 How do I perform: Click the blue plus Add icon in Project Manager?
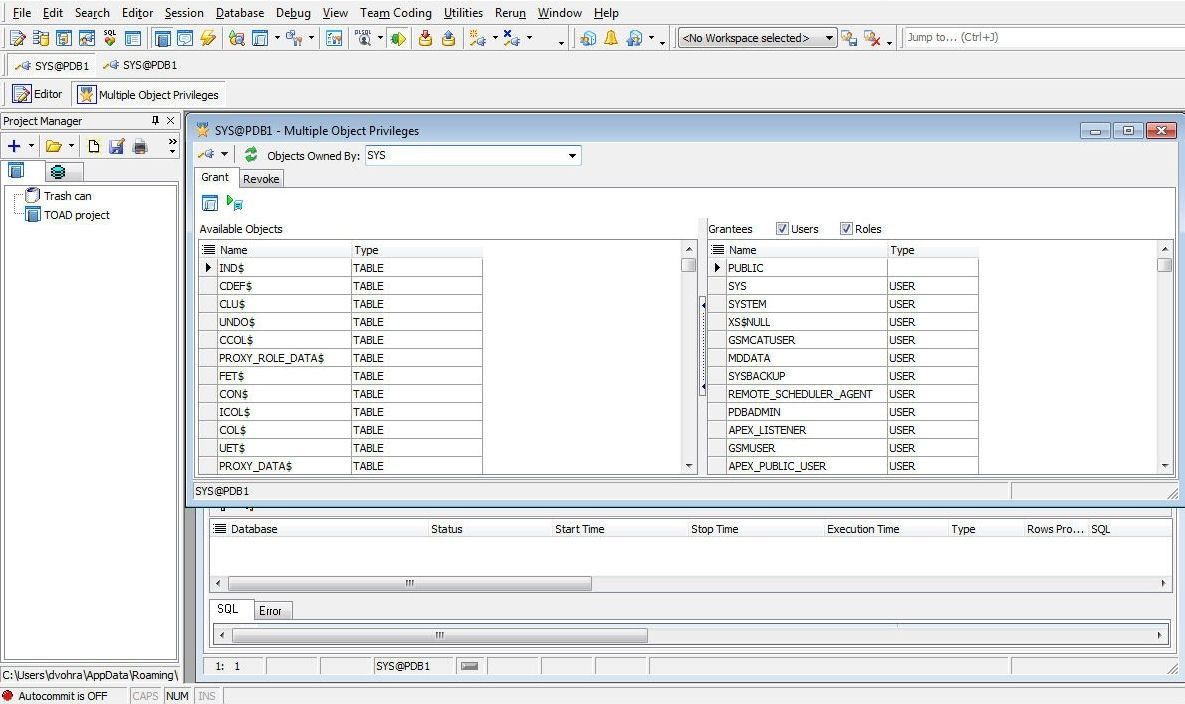pyautogui.click(x=14, y=146)
